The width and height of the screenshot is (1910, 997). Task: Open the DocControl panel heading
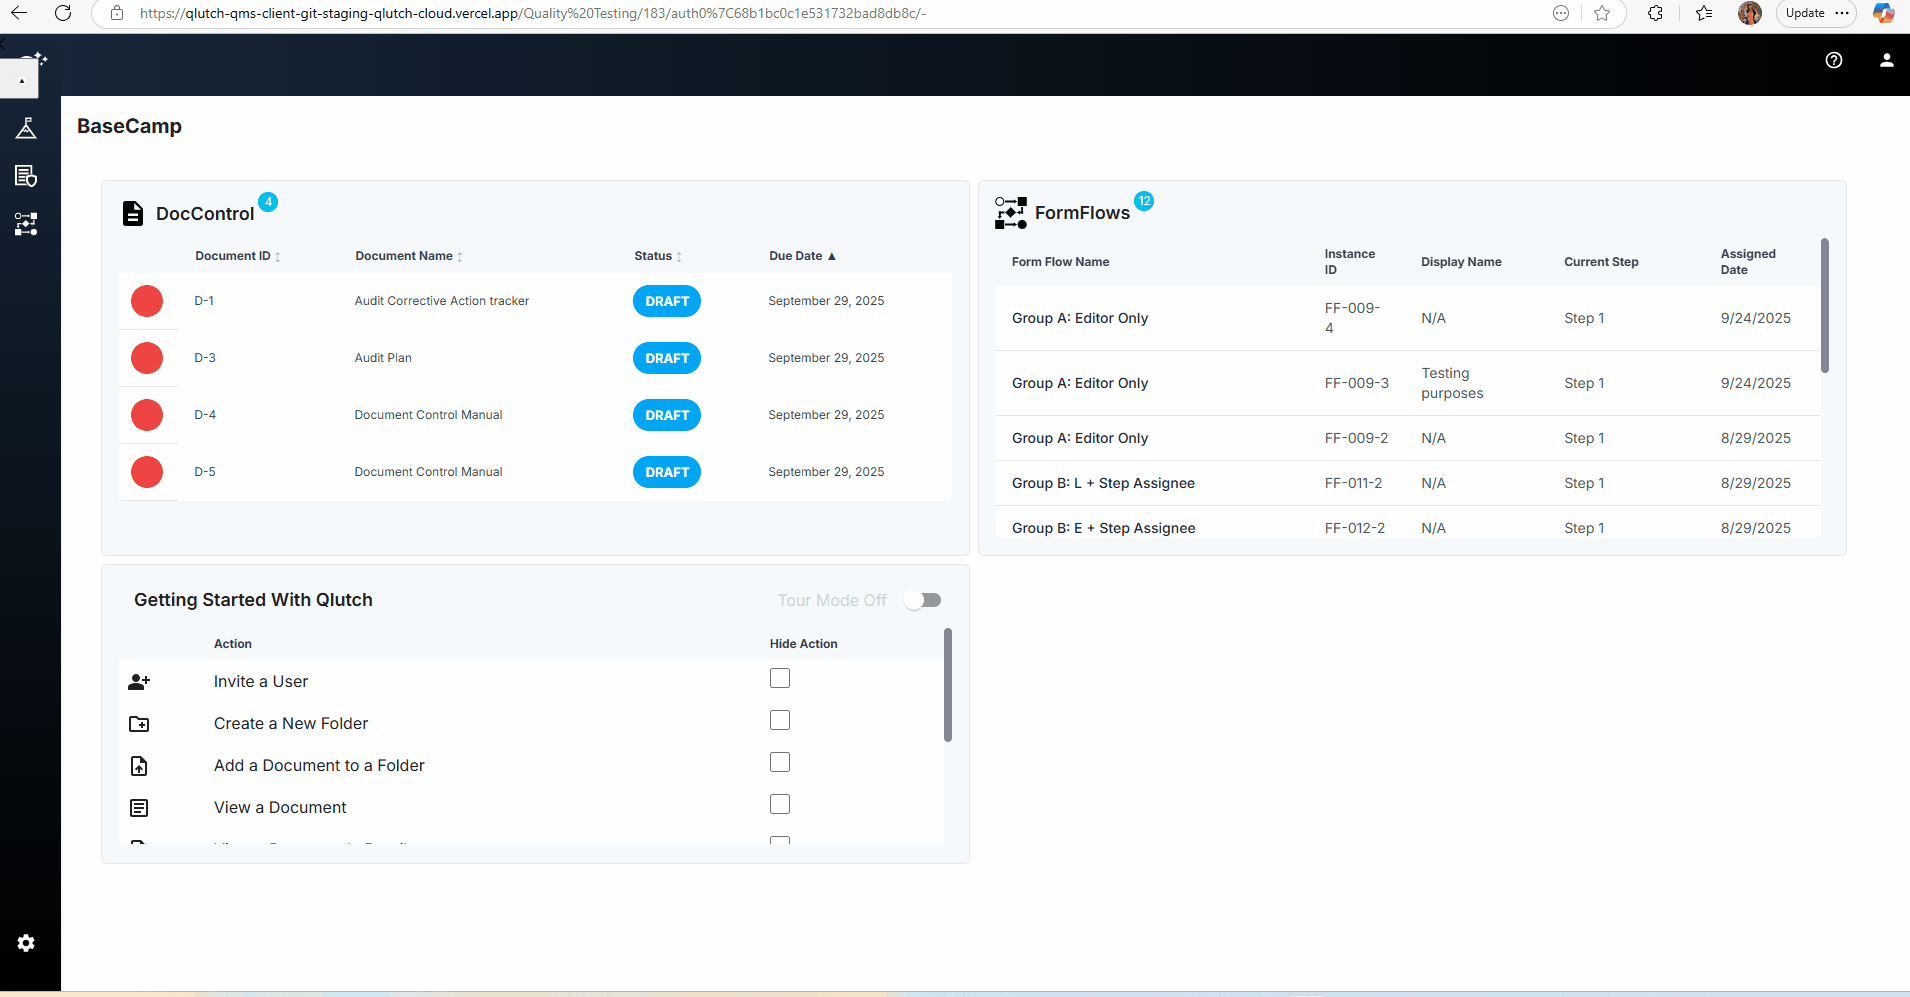pyautogui.click(x=204, y=214)
